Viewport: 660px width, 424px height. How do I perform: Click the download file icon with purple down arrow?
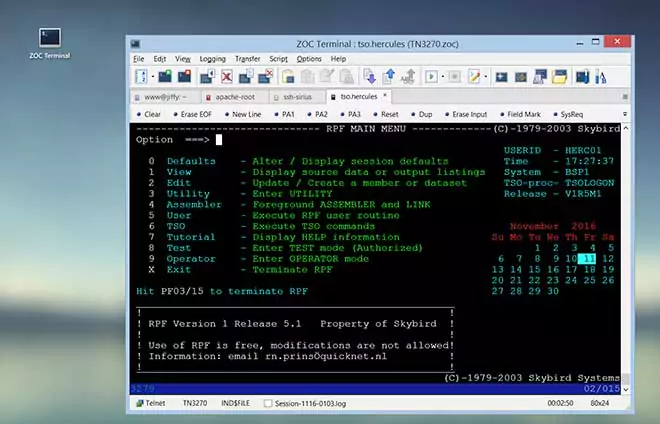[369, 76]
